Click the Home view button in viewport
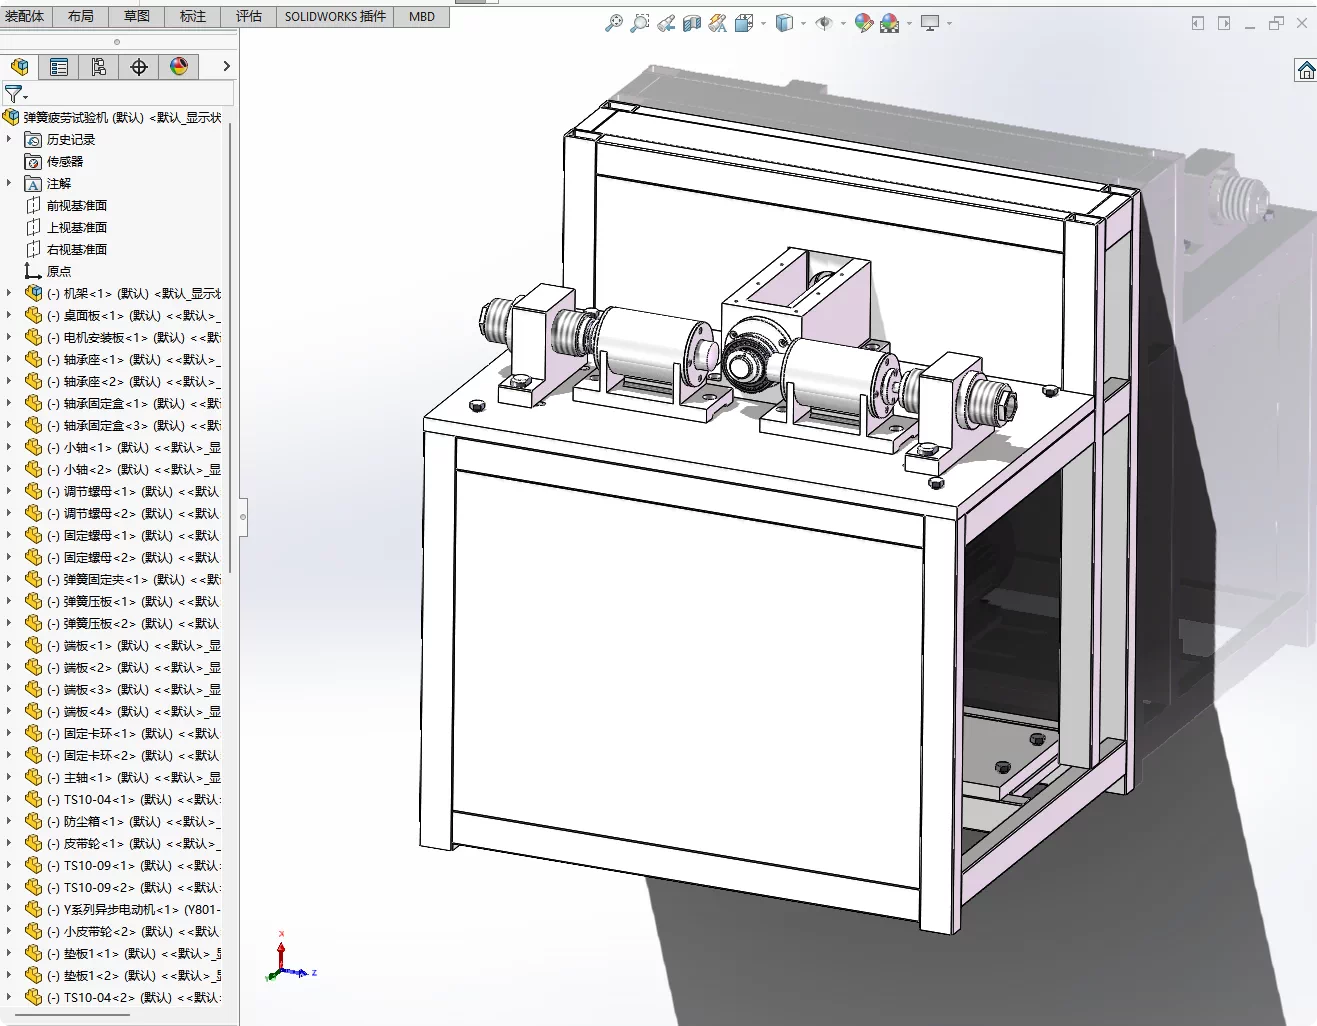Screen dimensions: 1317x1026 (x=1306, y=70)
